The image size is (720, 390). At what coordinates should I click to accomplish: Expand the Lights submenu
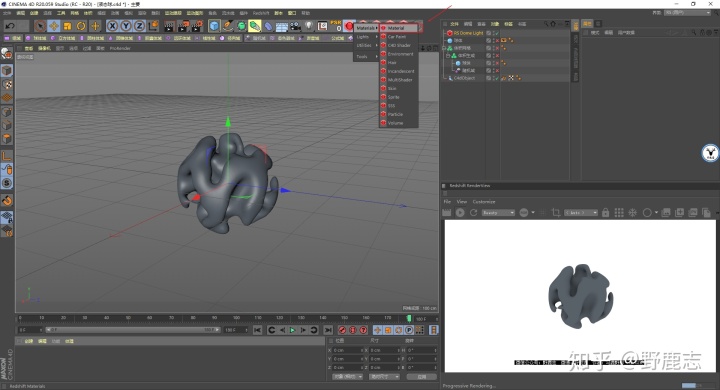[x=366, y=37]
